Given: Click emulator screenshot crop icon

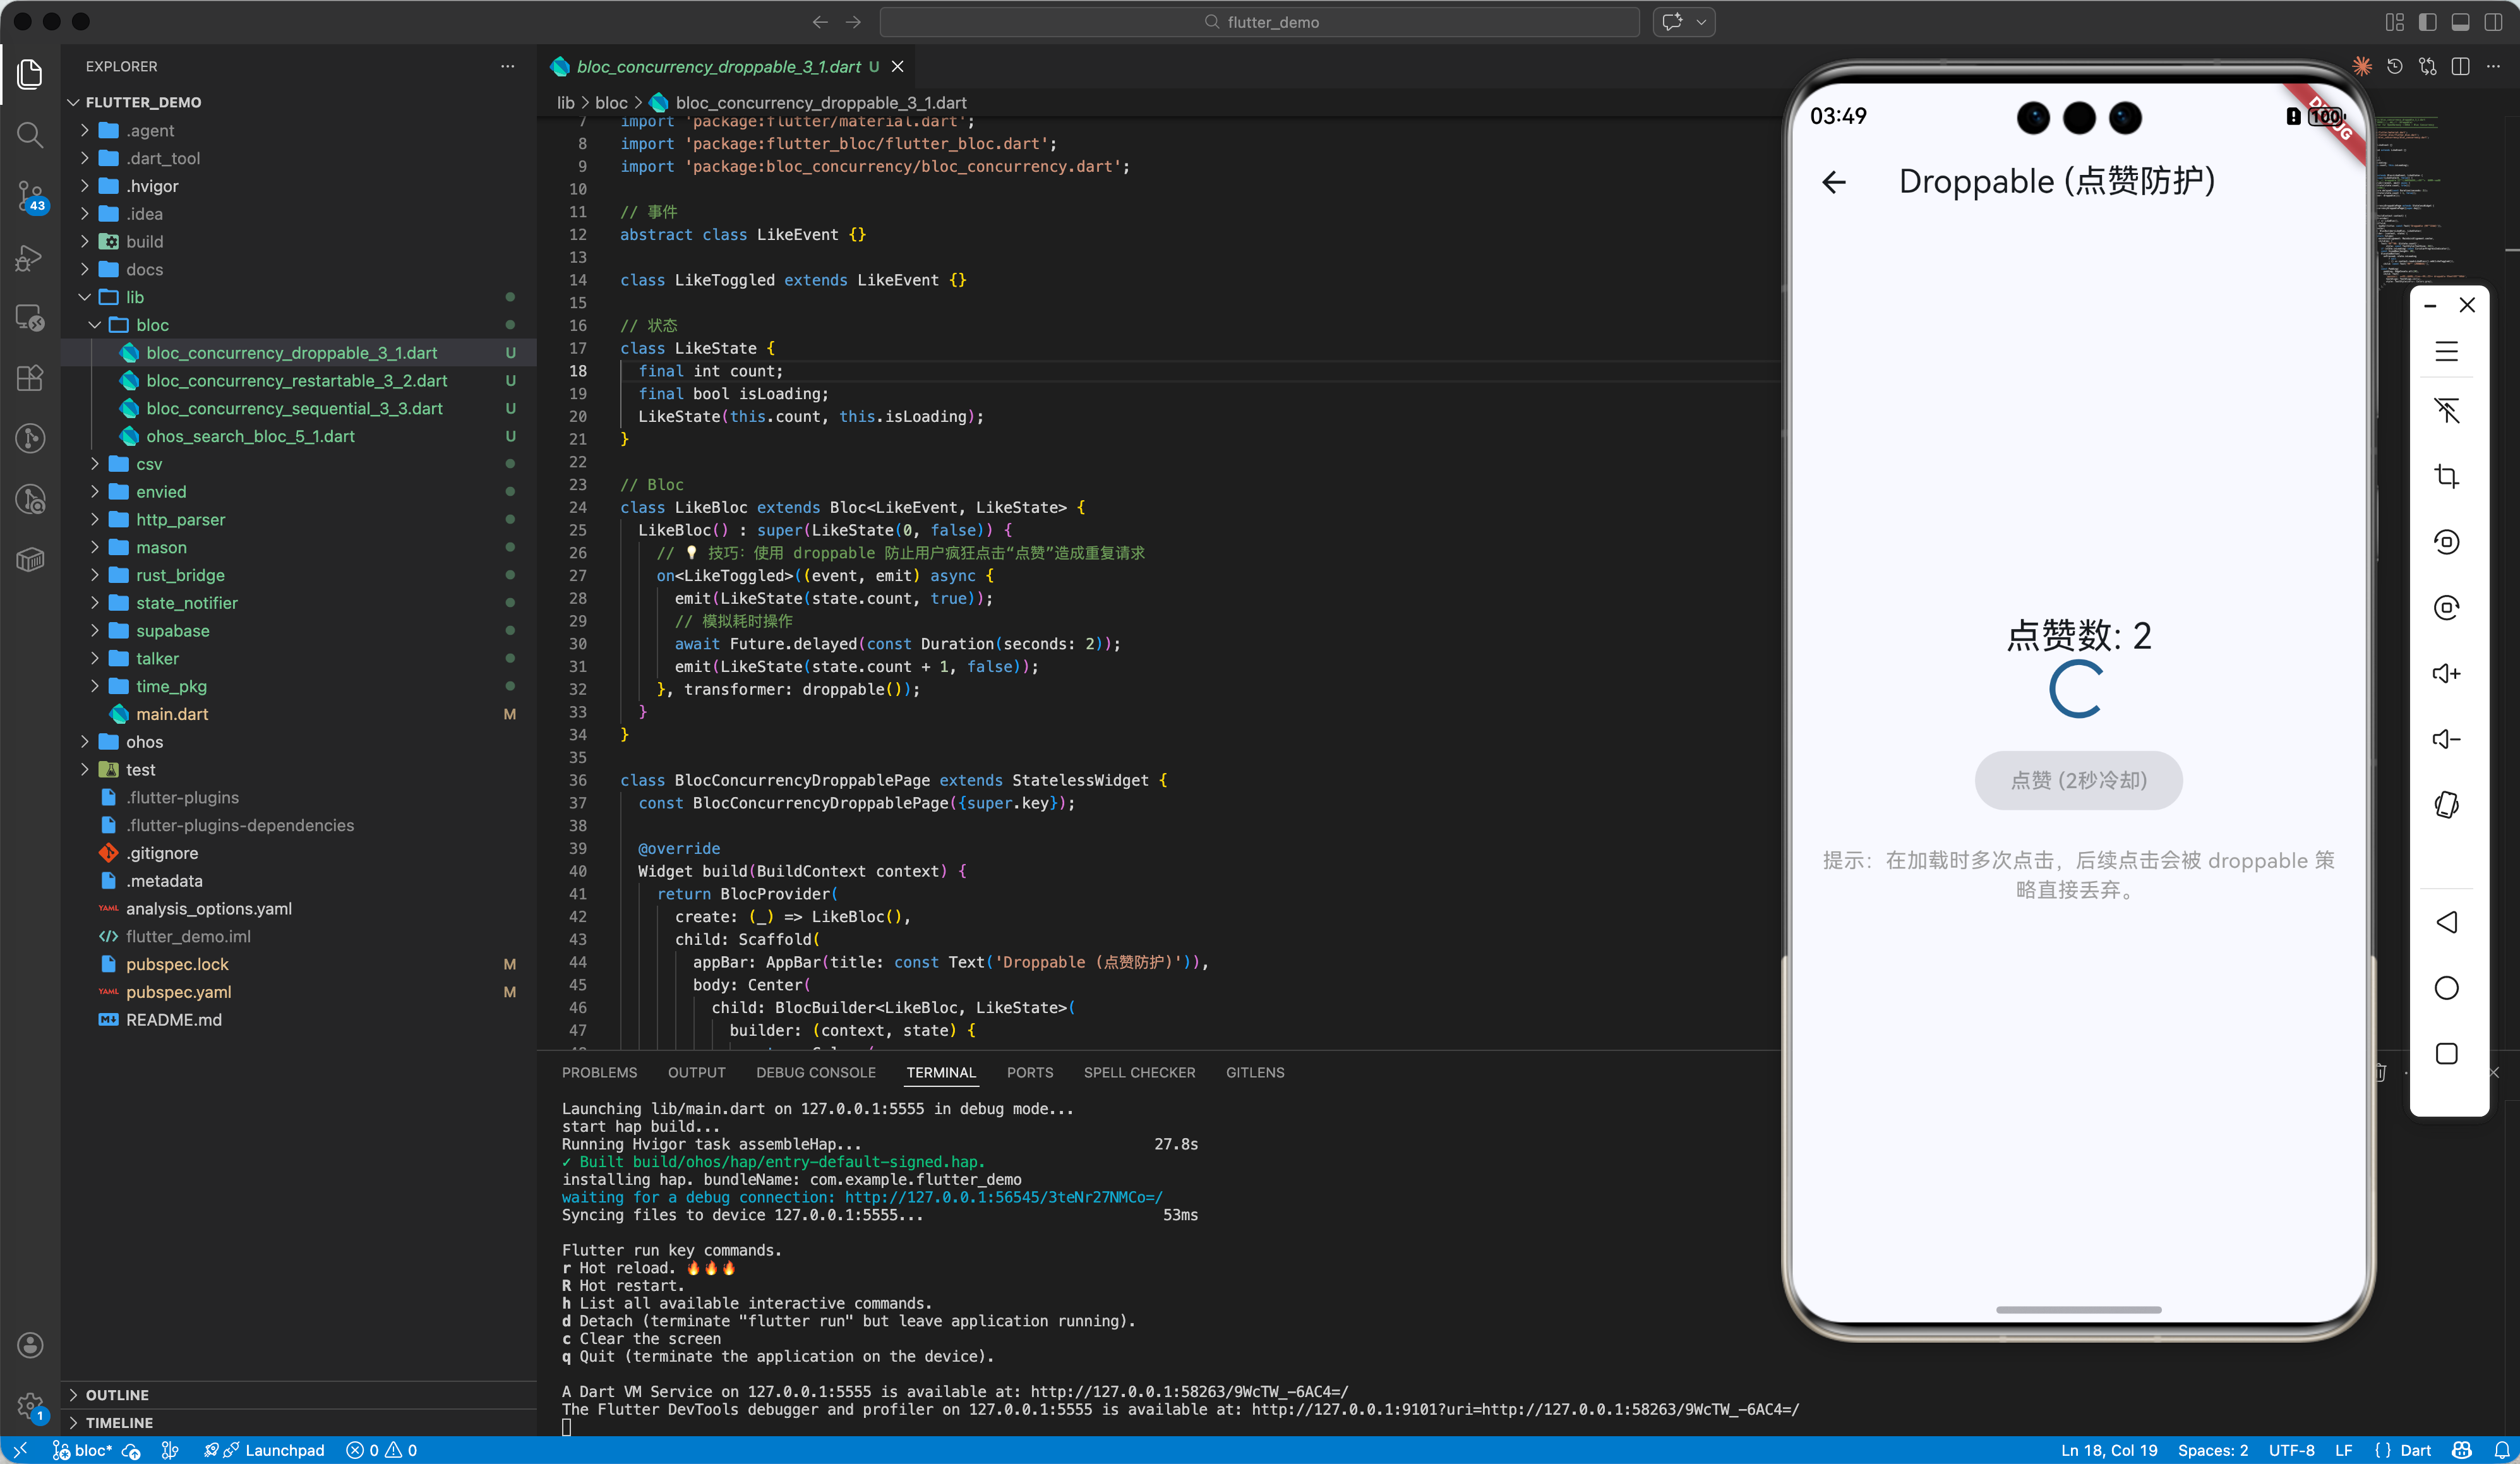Looking at the screenshot, I should (x=2446, y=476).
